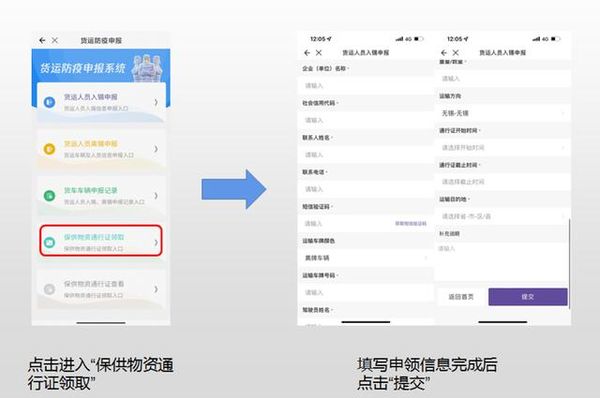
Task: Tap the 返回首页 button
Action: (x=461, y=297)
